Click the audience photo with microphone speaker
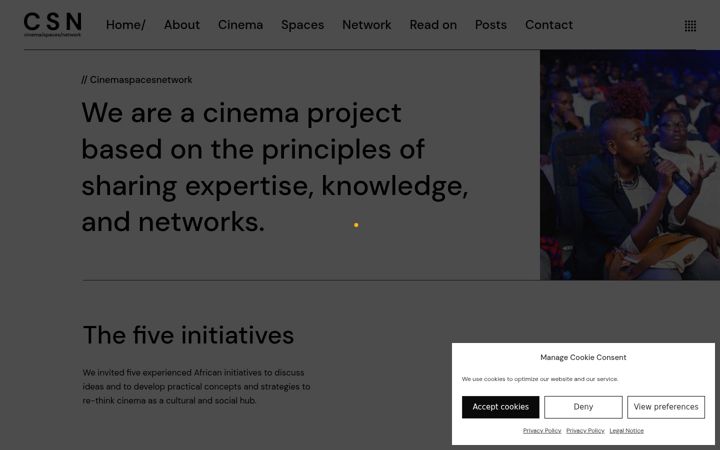This screenshot has height=450, width=720. click(630, 165)
